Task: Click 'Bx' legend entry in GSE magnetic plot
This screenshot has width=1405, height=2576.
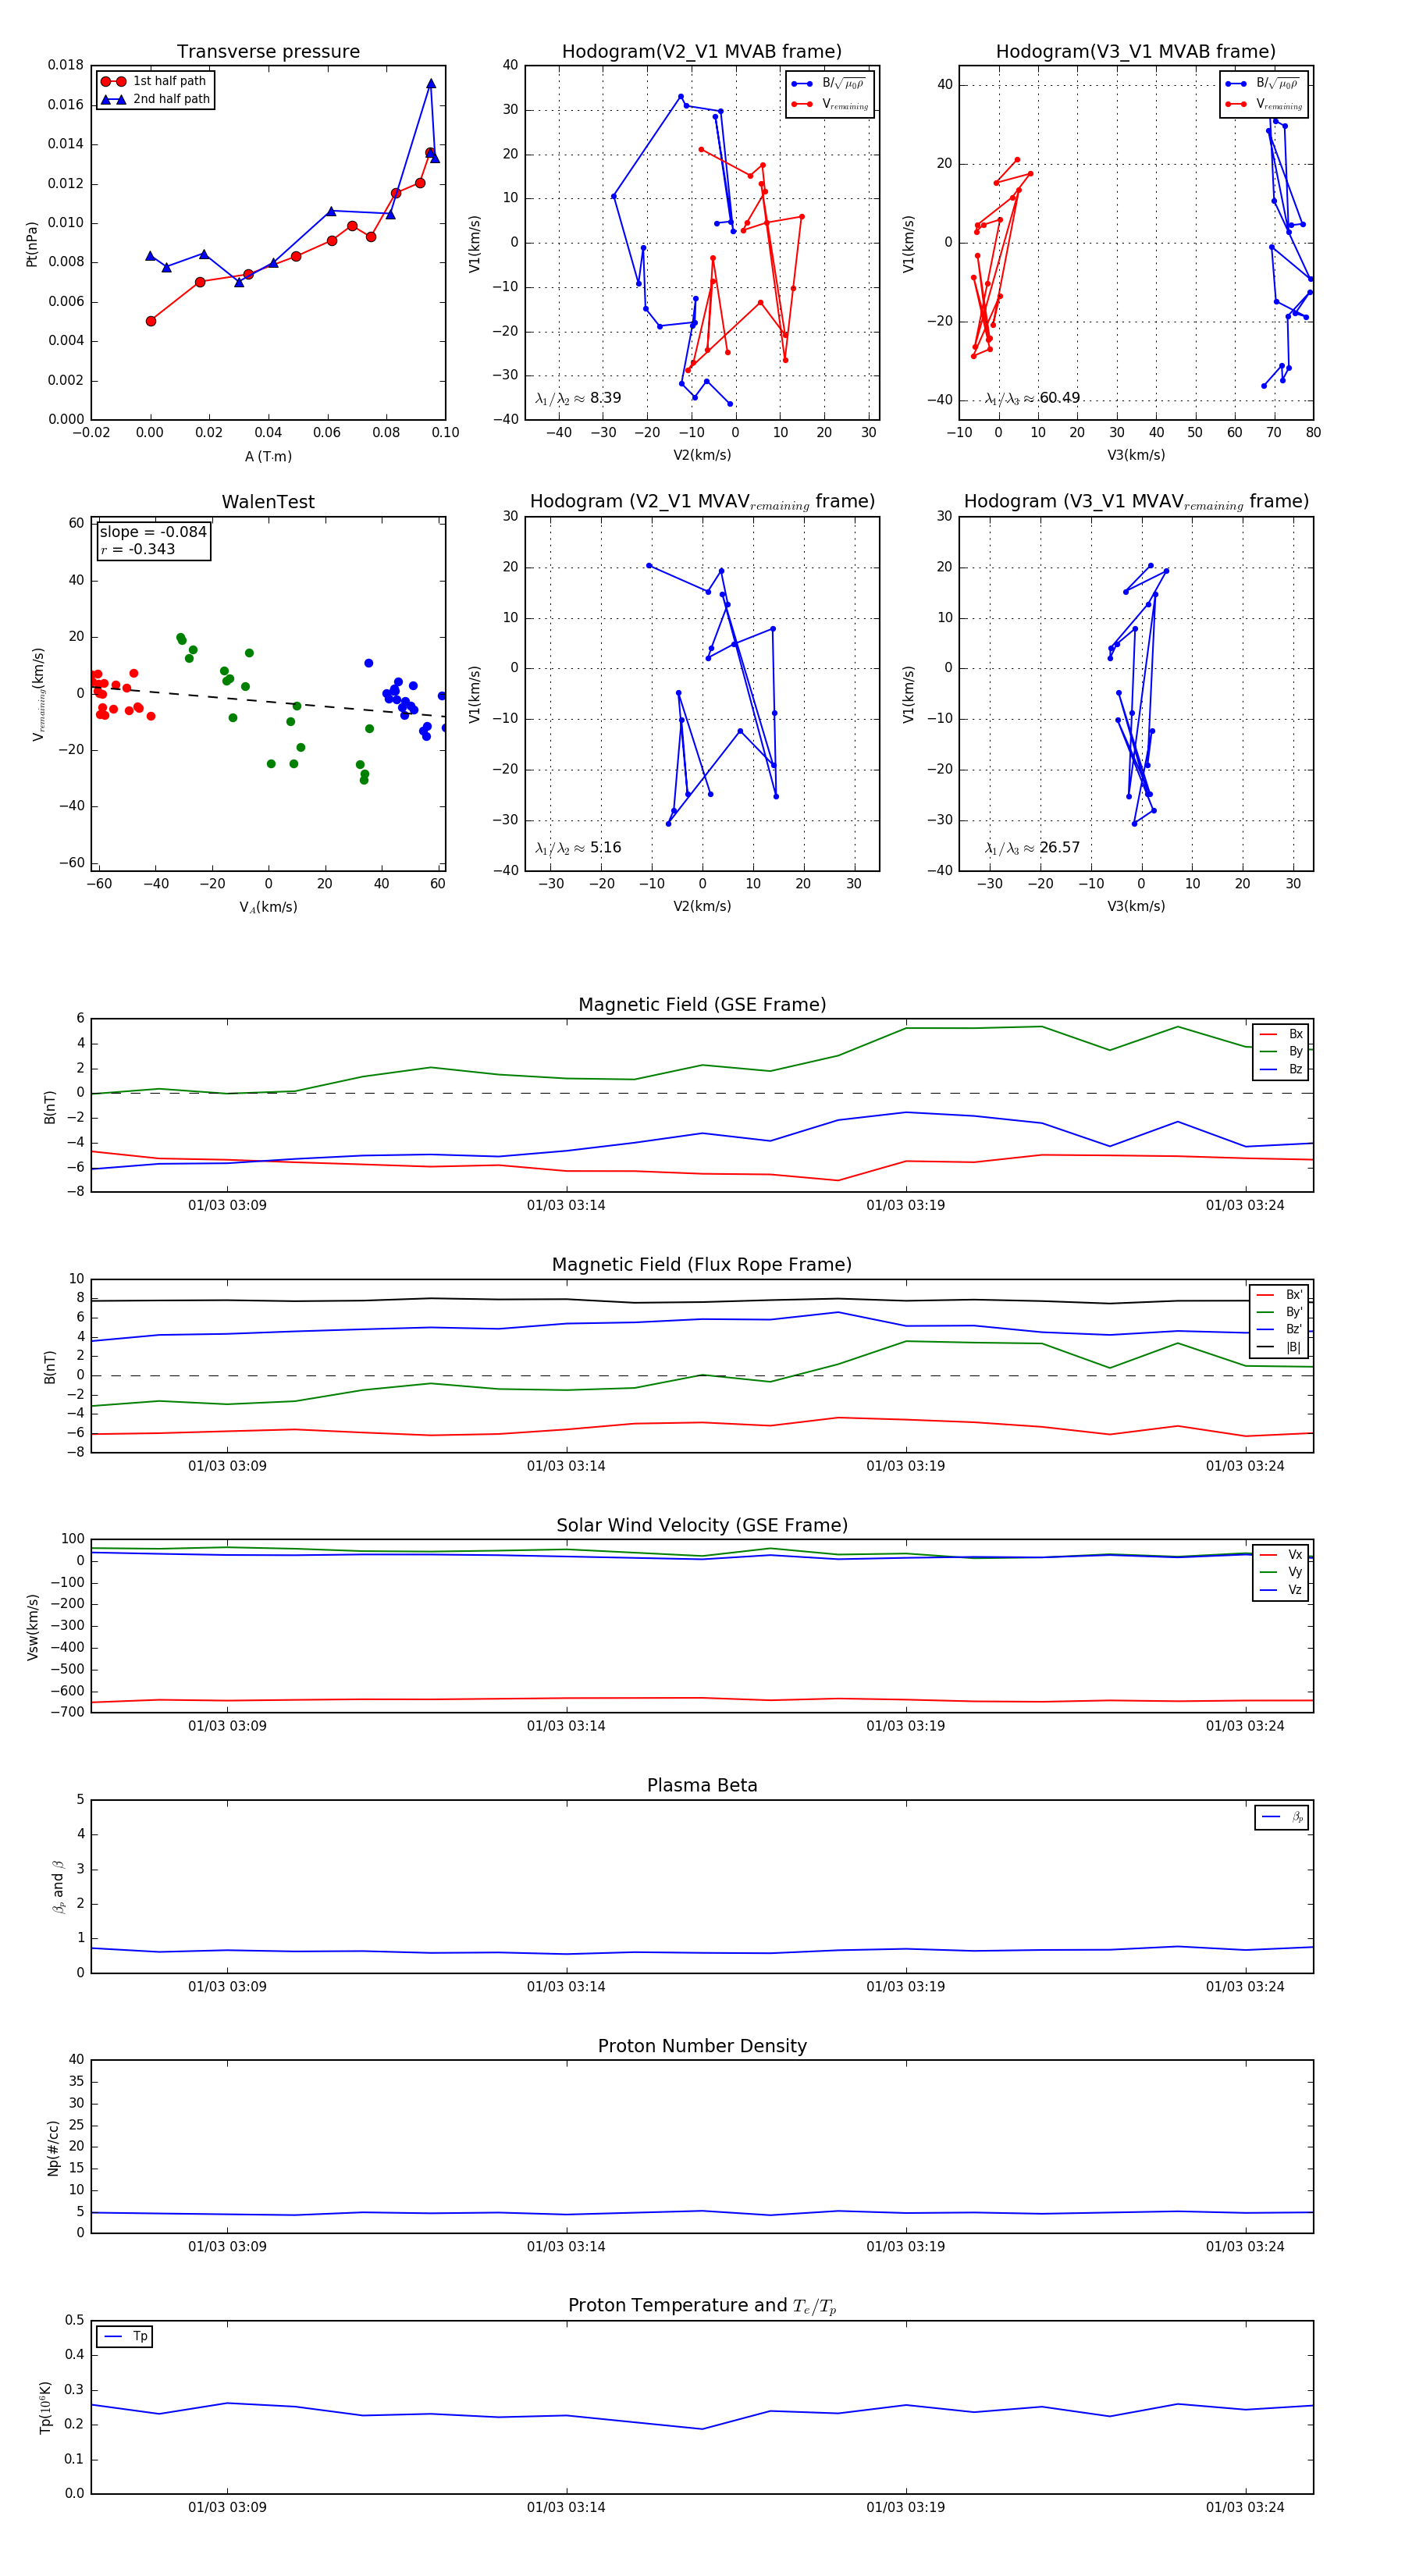Action: (1281, 1034)
